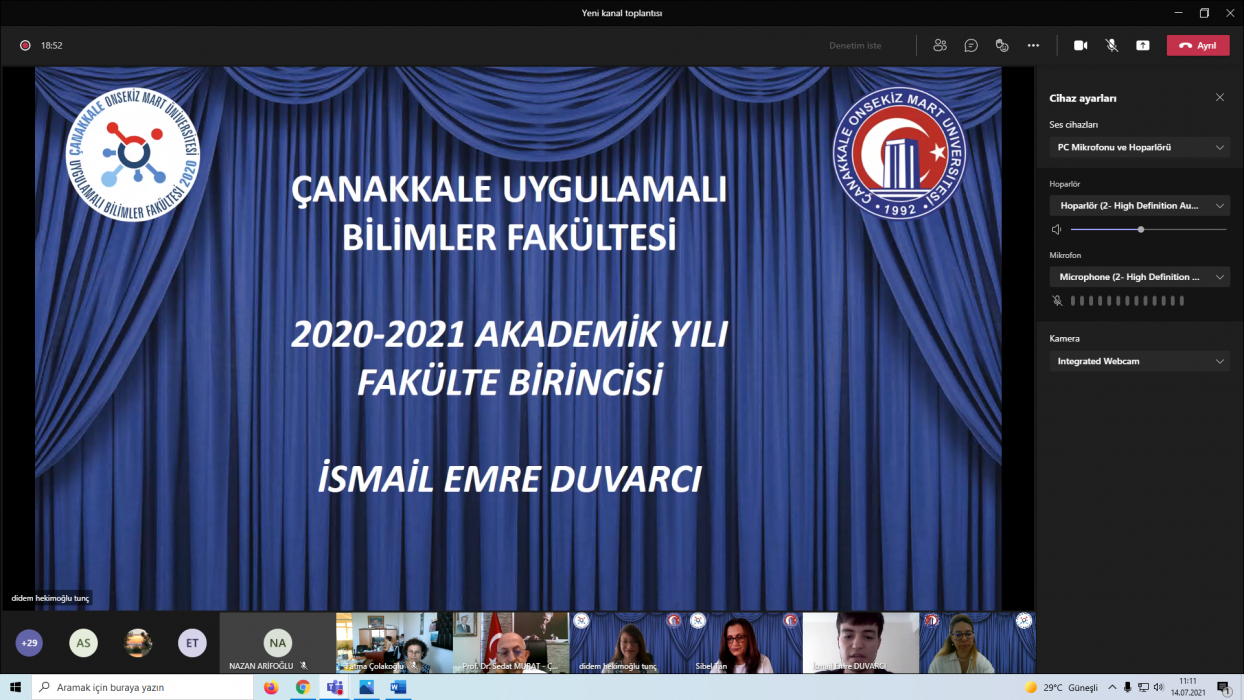The image size is (1244, 700).
Task: Select the Fatma Çolakoğlu video tile
Action: click(394, 643)
